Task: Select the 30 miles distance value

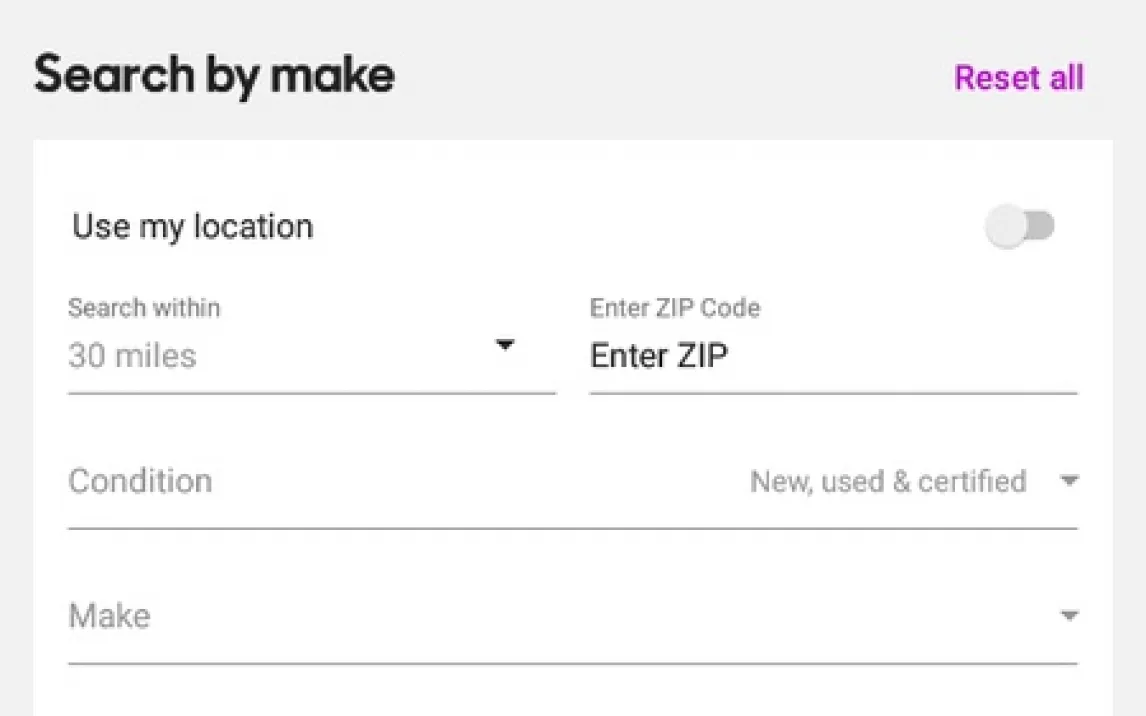Action: 133,356
